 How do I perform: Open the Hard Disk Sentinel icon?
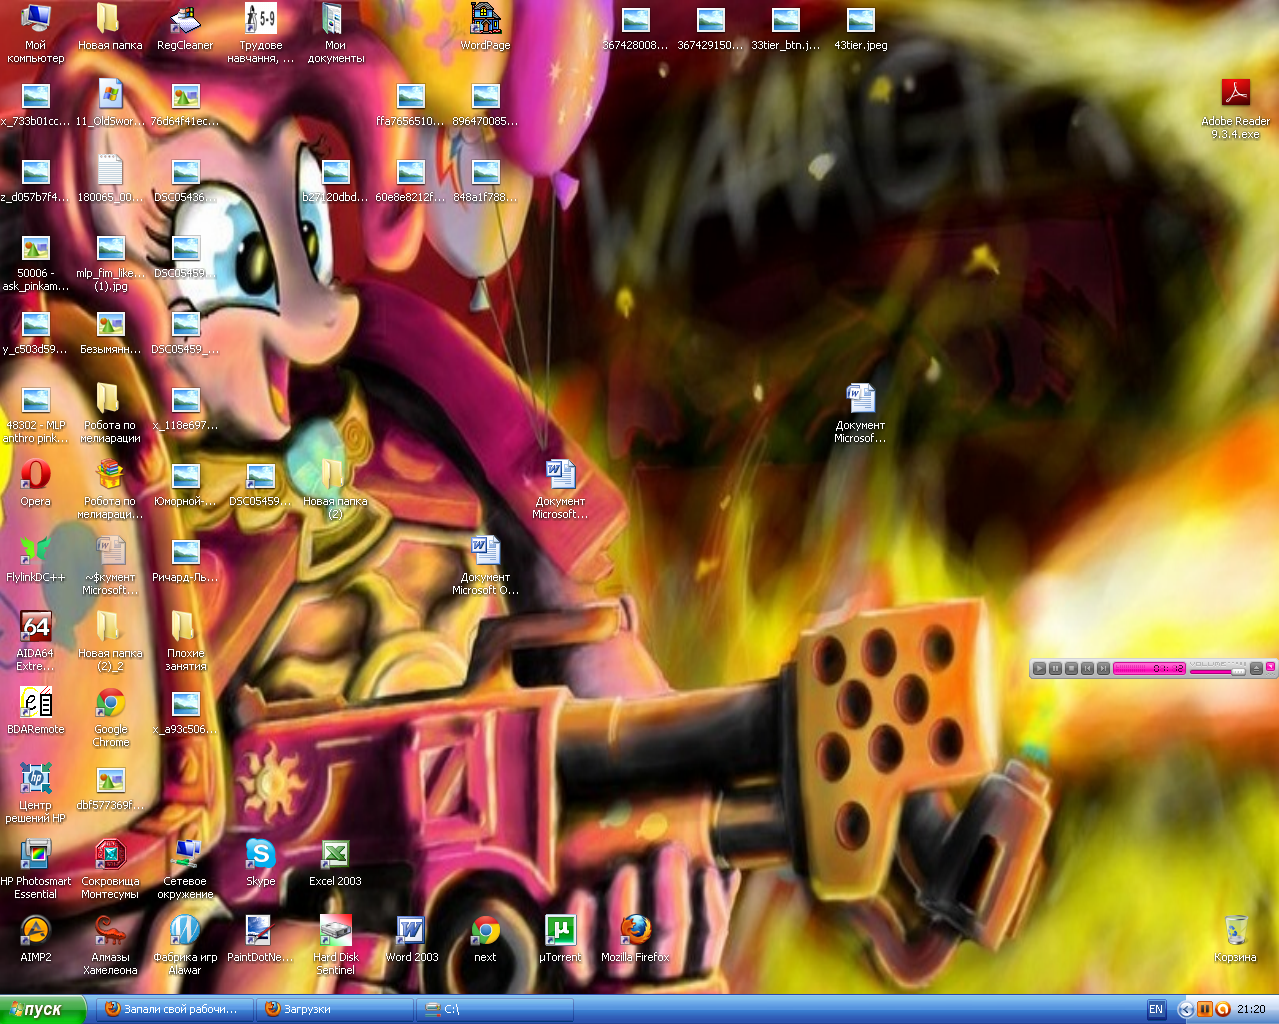point(335,945)
